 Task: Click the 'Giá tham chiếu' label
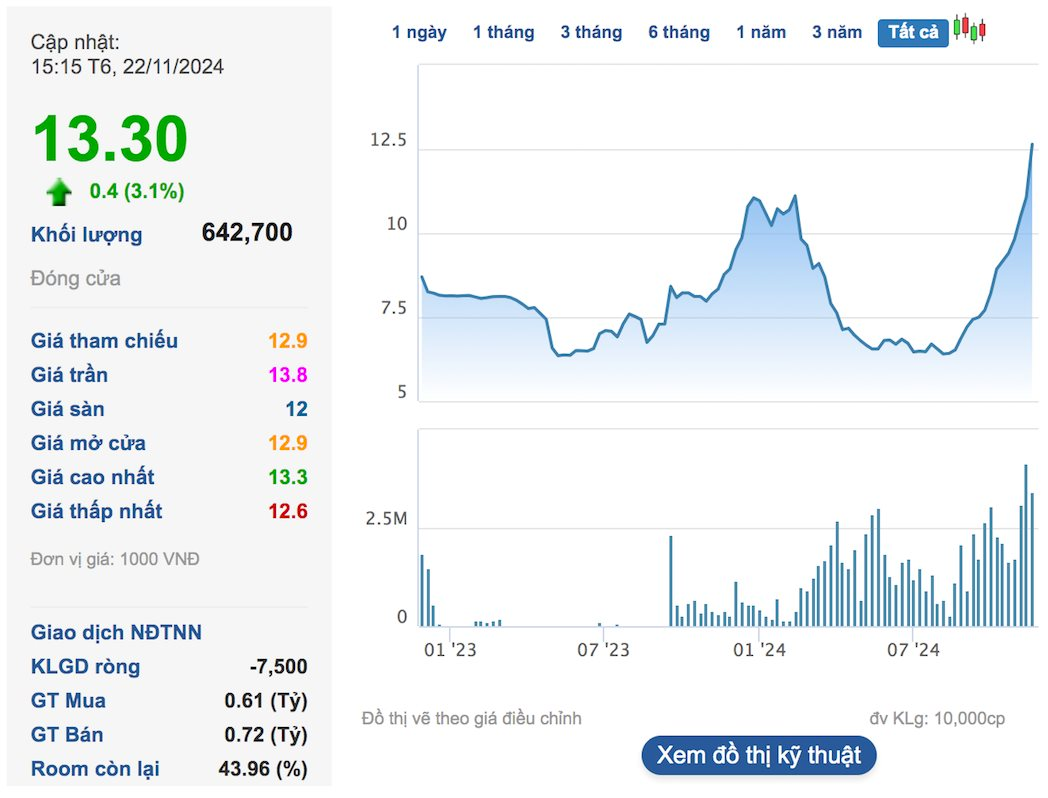coord(104,340)
